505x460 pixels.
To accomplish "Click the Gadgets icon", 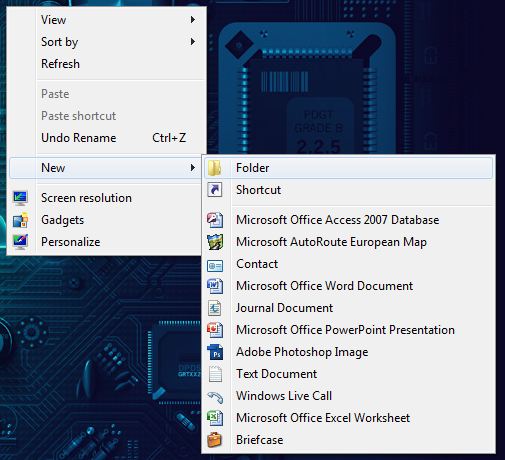I will pyautogui.click(x=20, y=220).
